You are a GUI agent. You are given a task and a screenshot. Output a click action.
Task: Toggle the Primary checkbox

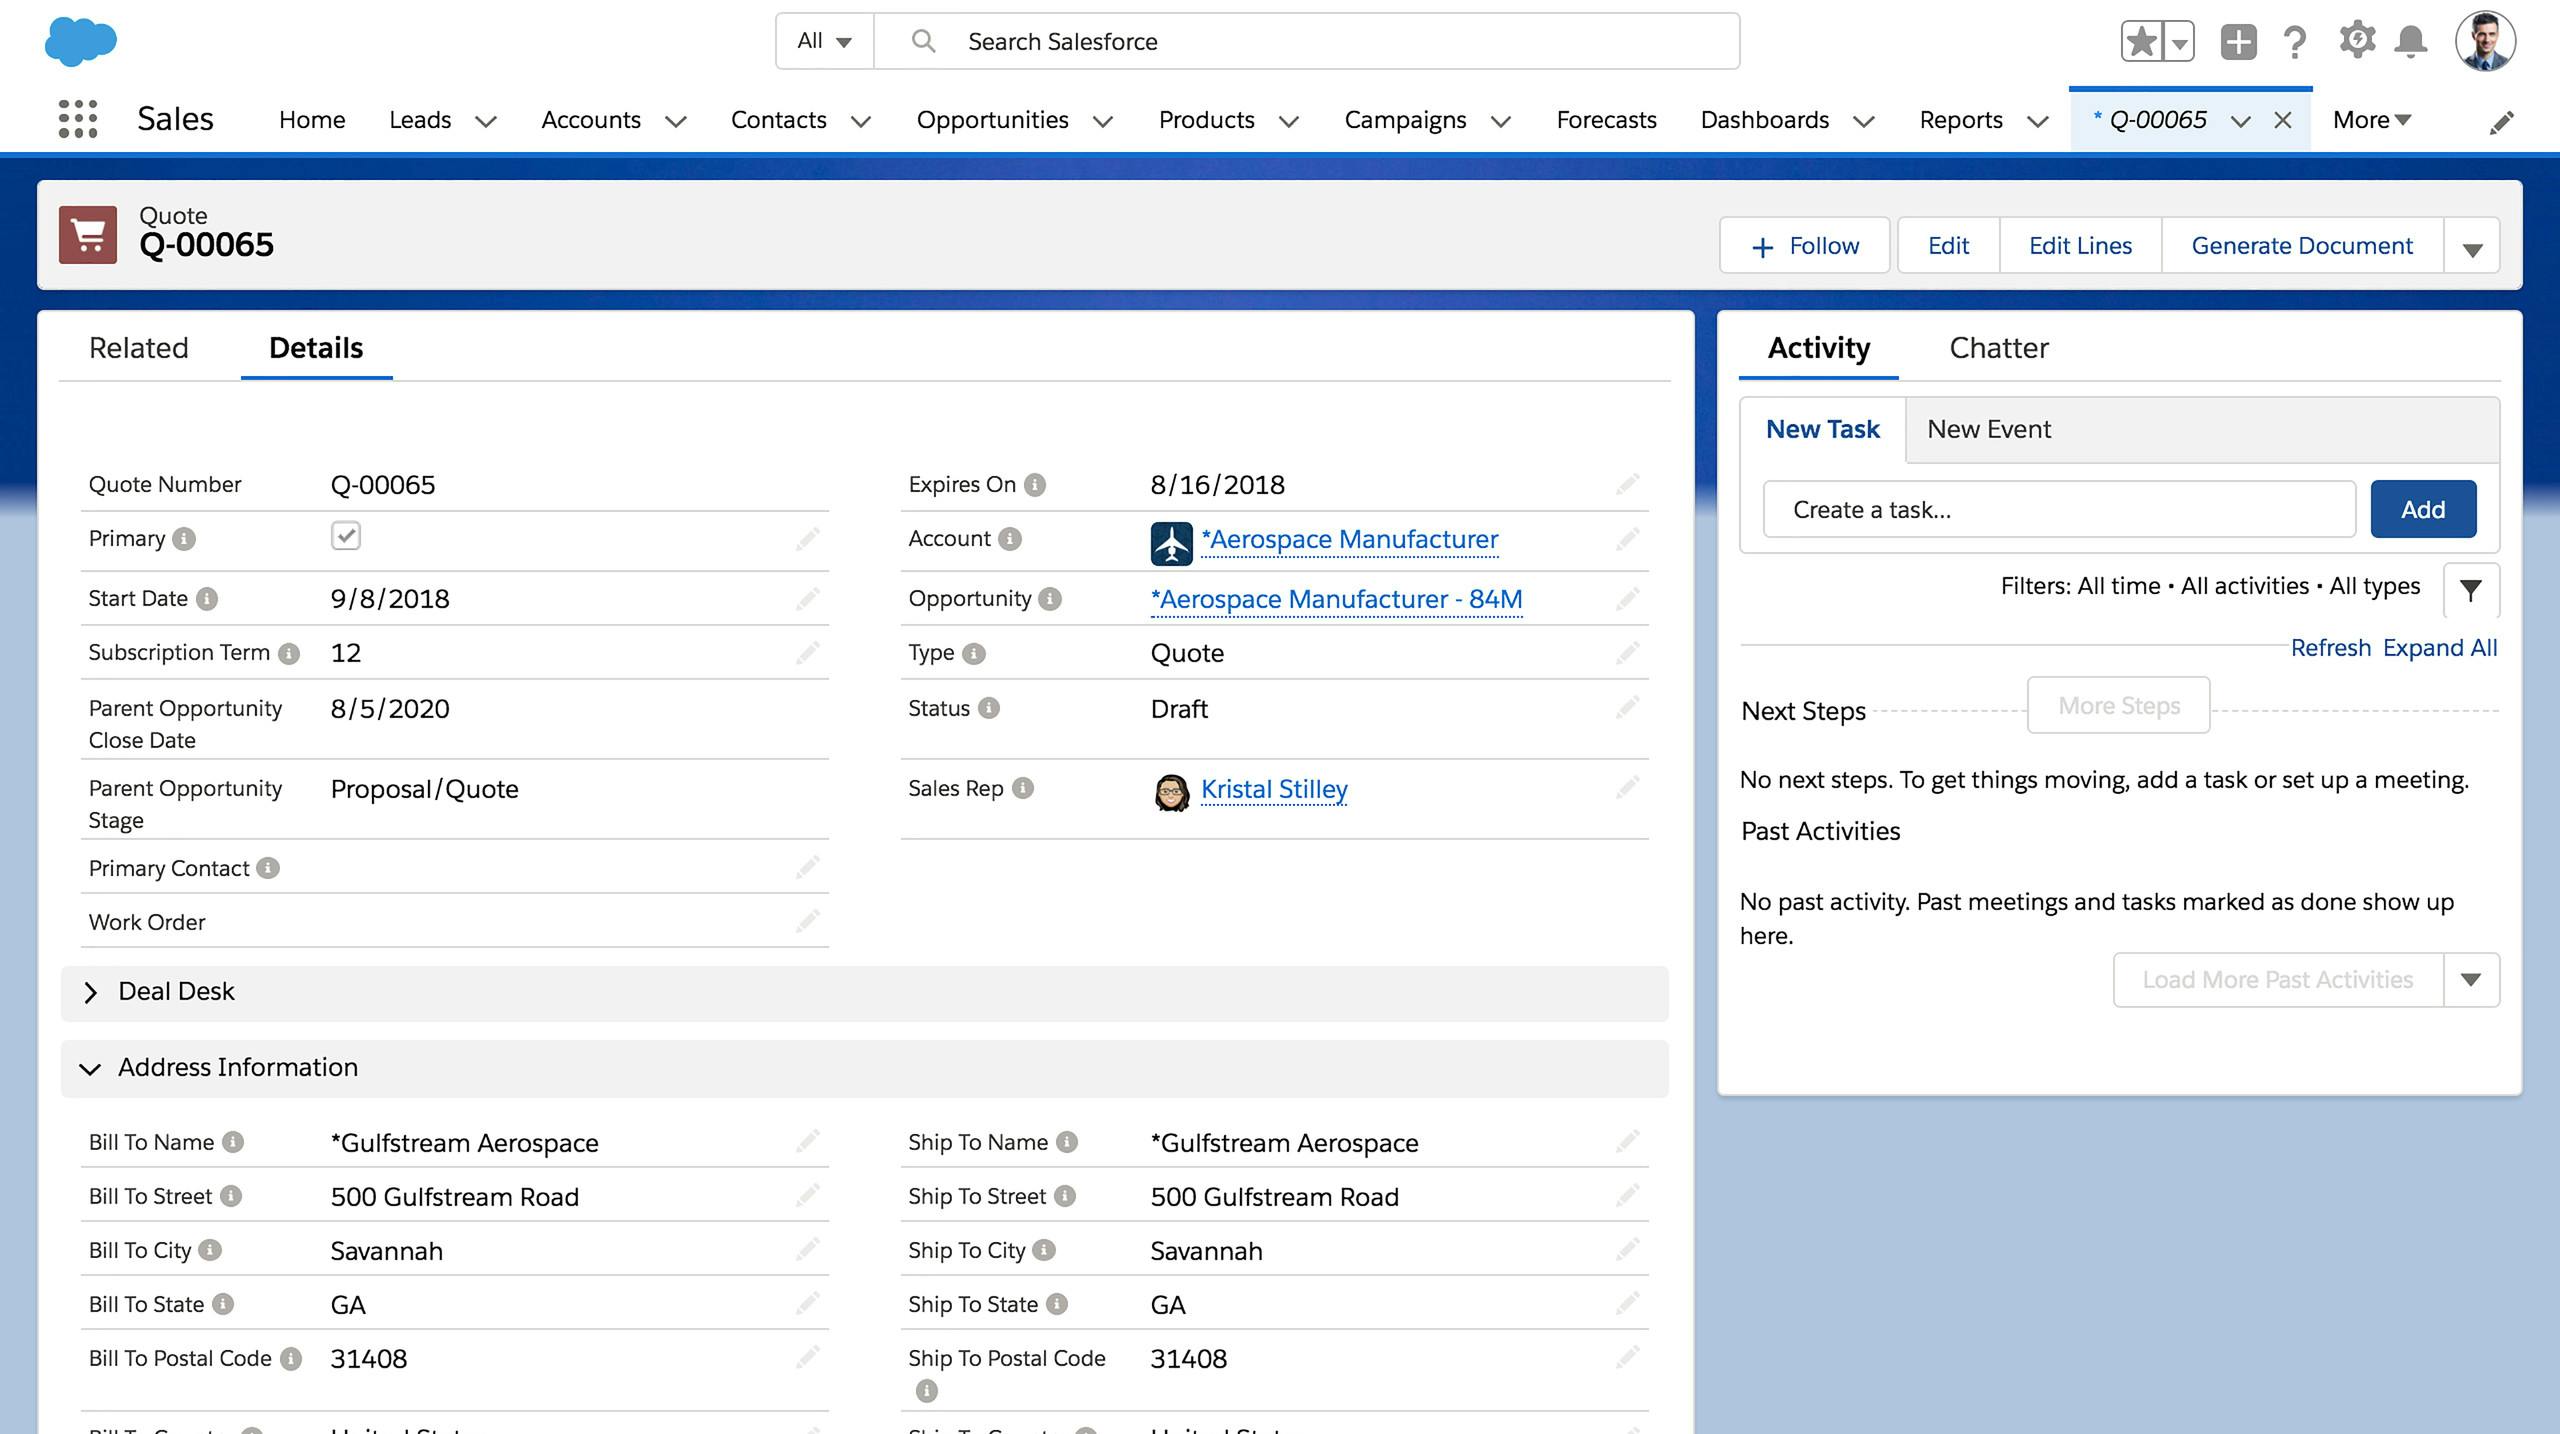pos(346,536)
